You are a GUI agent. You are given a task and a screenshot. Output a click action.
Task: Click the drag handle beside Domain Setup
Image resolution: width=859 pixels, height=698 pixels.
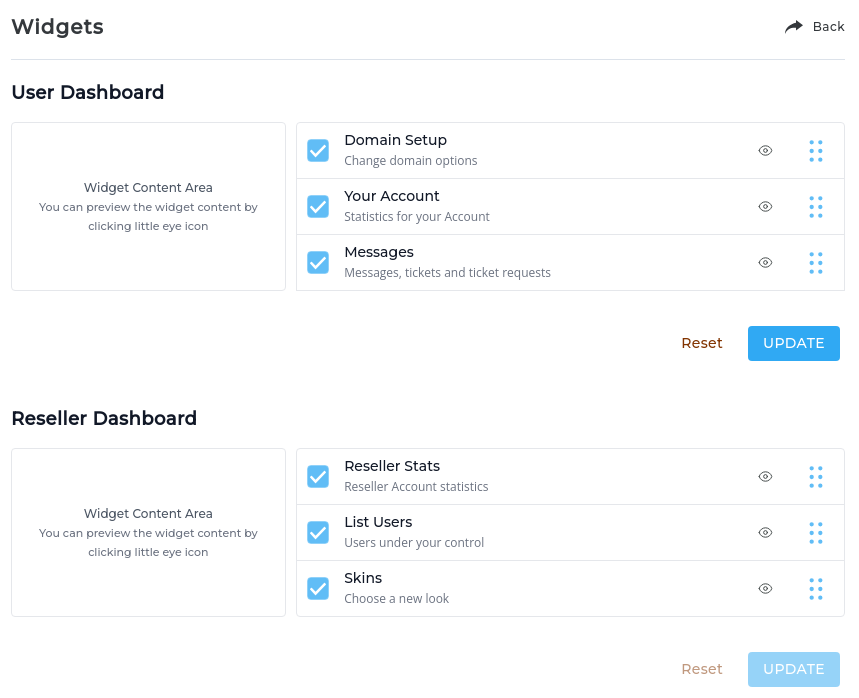coord(816,150)
